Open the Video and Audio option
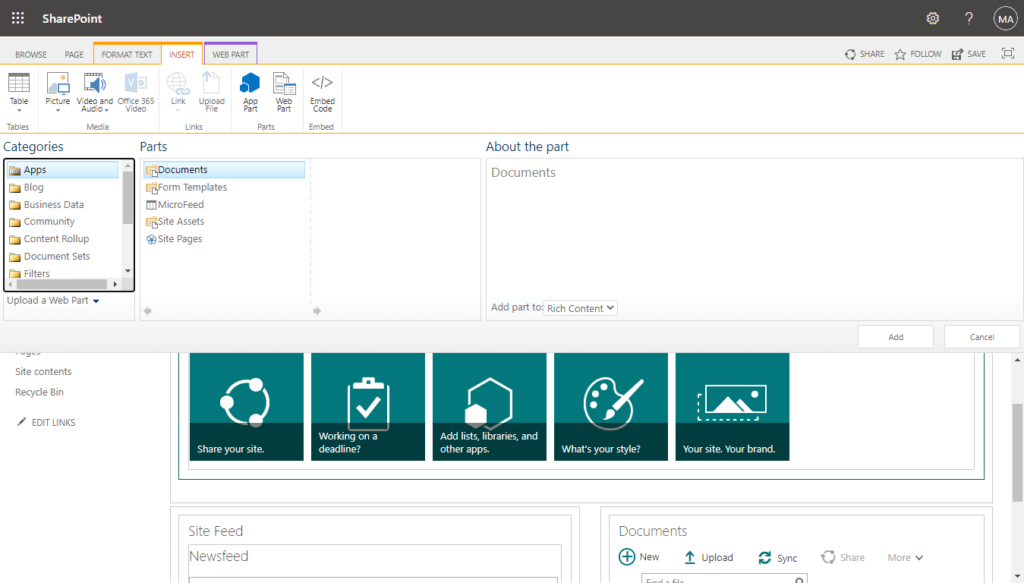 95,91
